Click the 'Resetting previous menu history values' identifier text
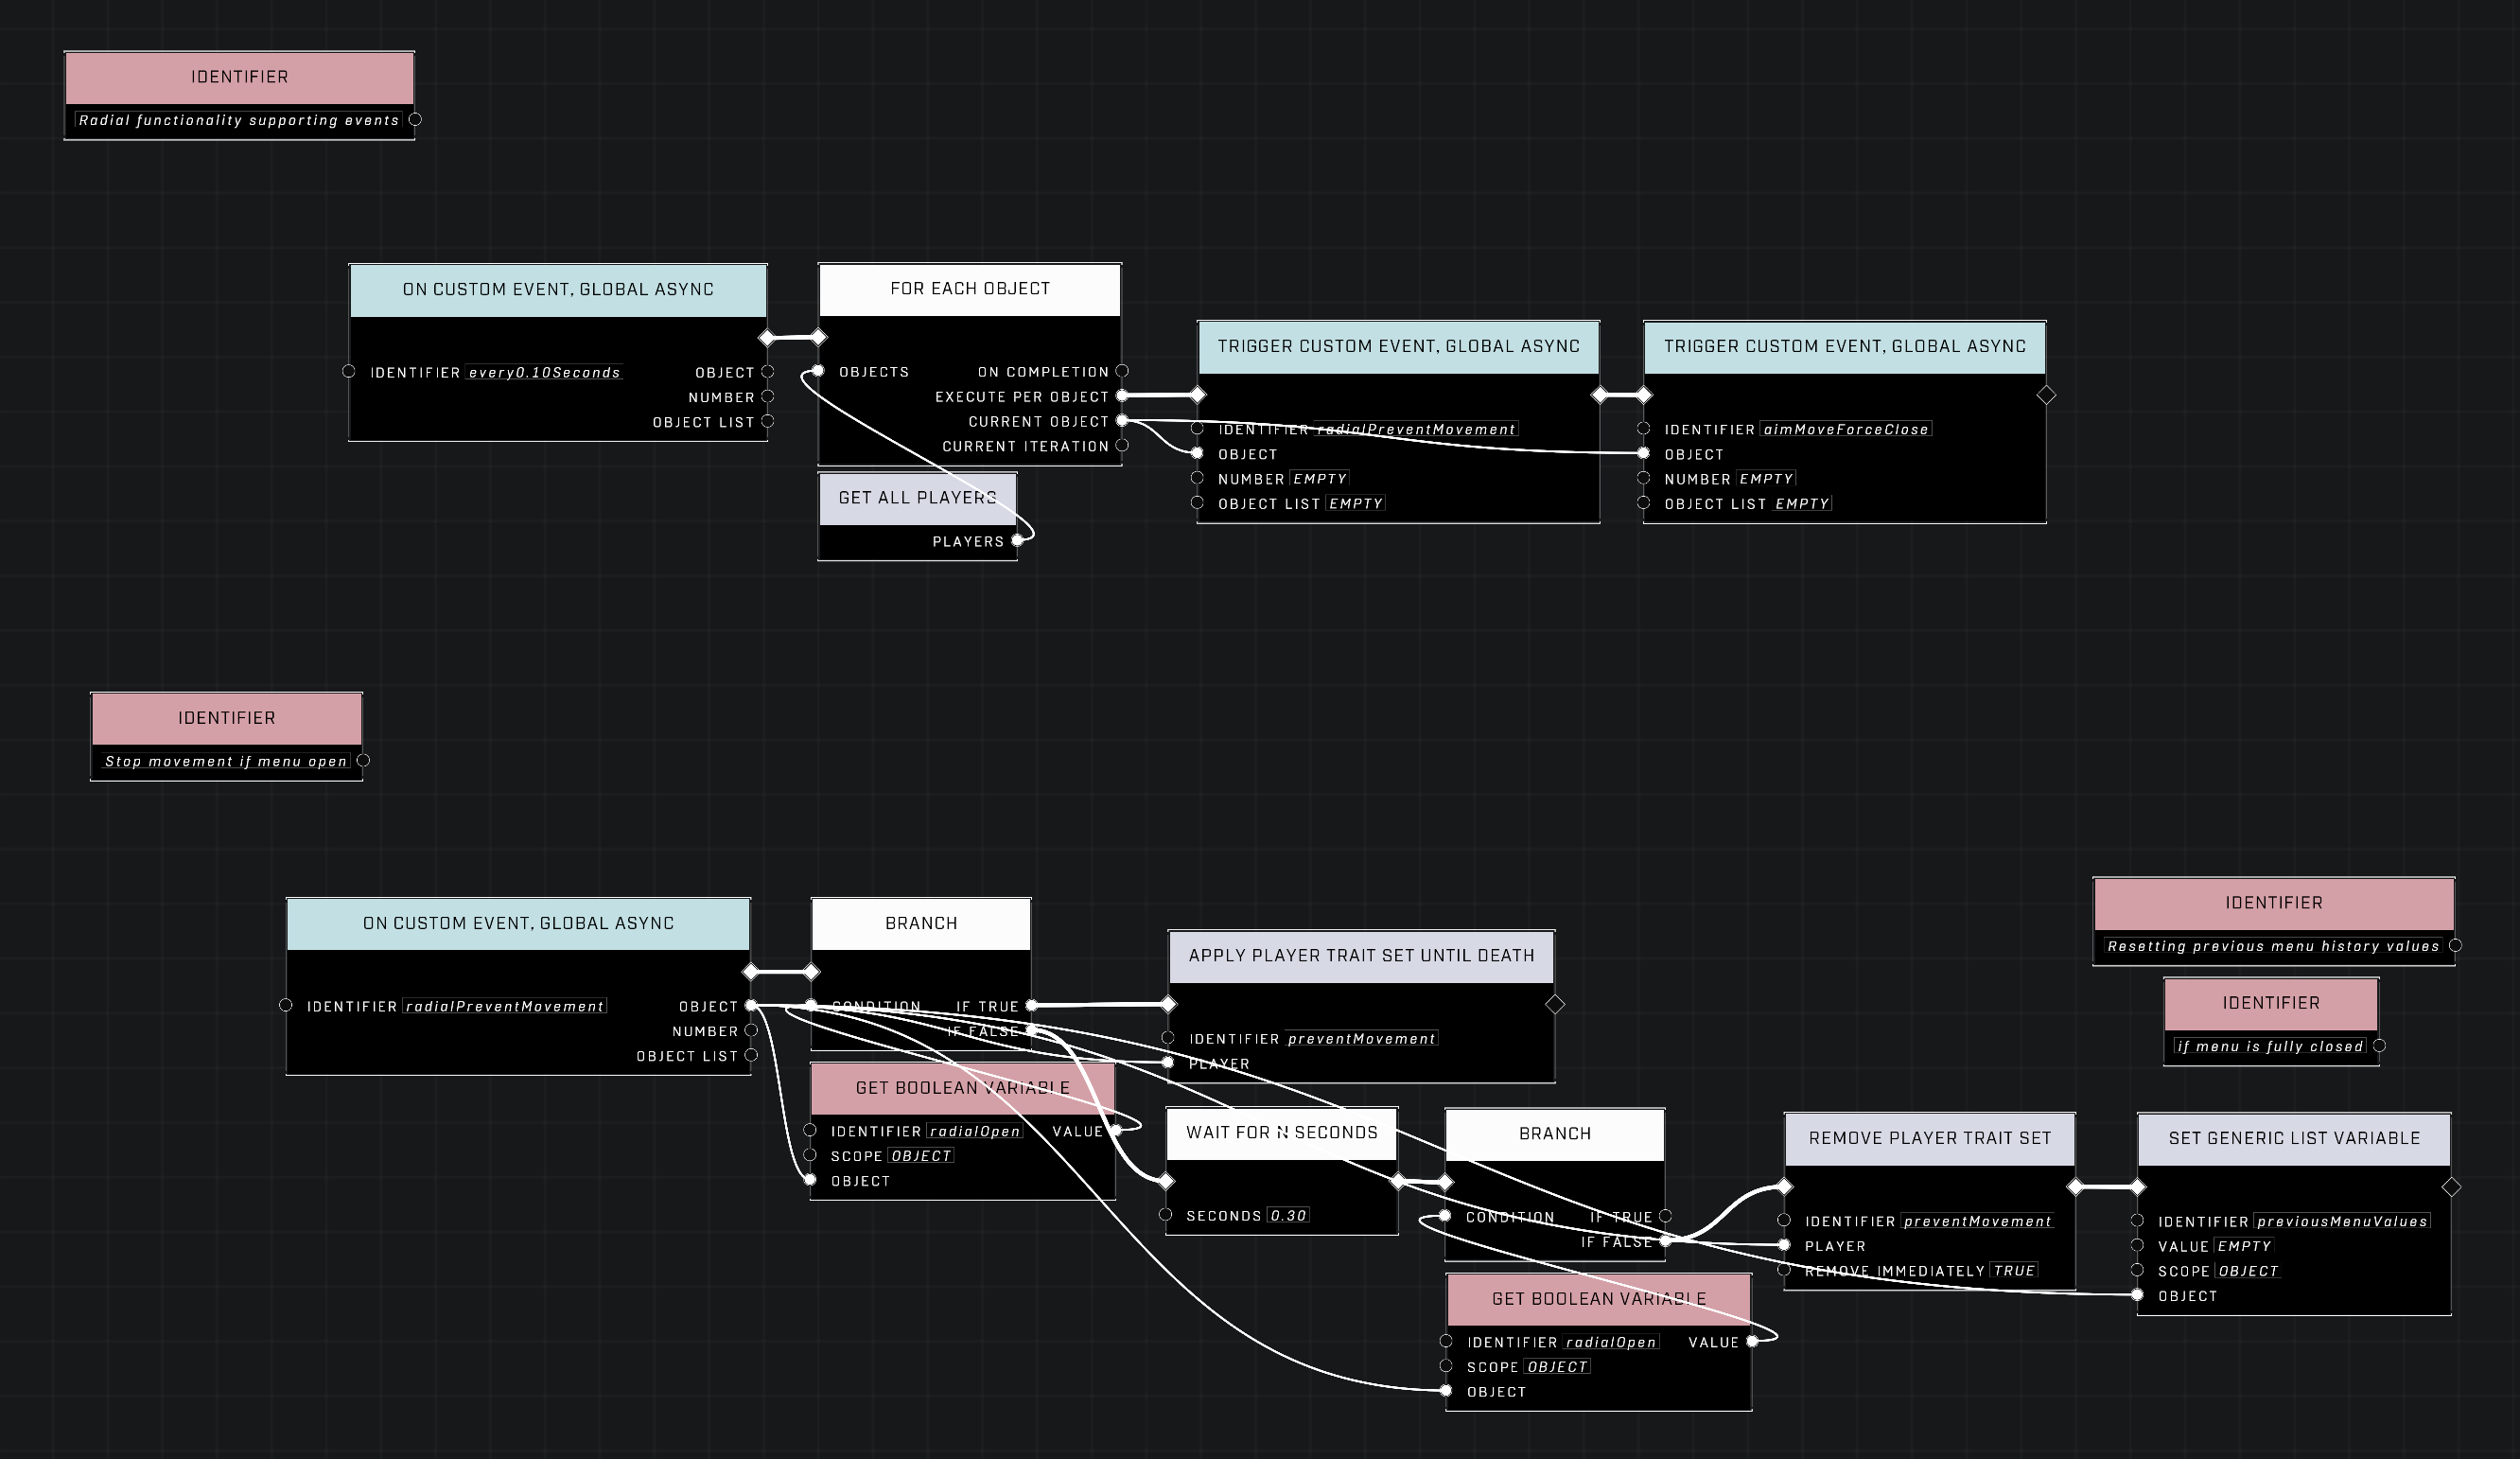 point(2272,946)
